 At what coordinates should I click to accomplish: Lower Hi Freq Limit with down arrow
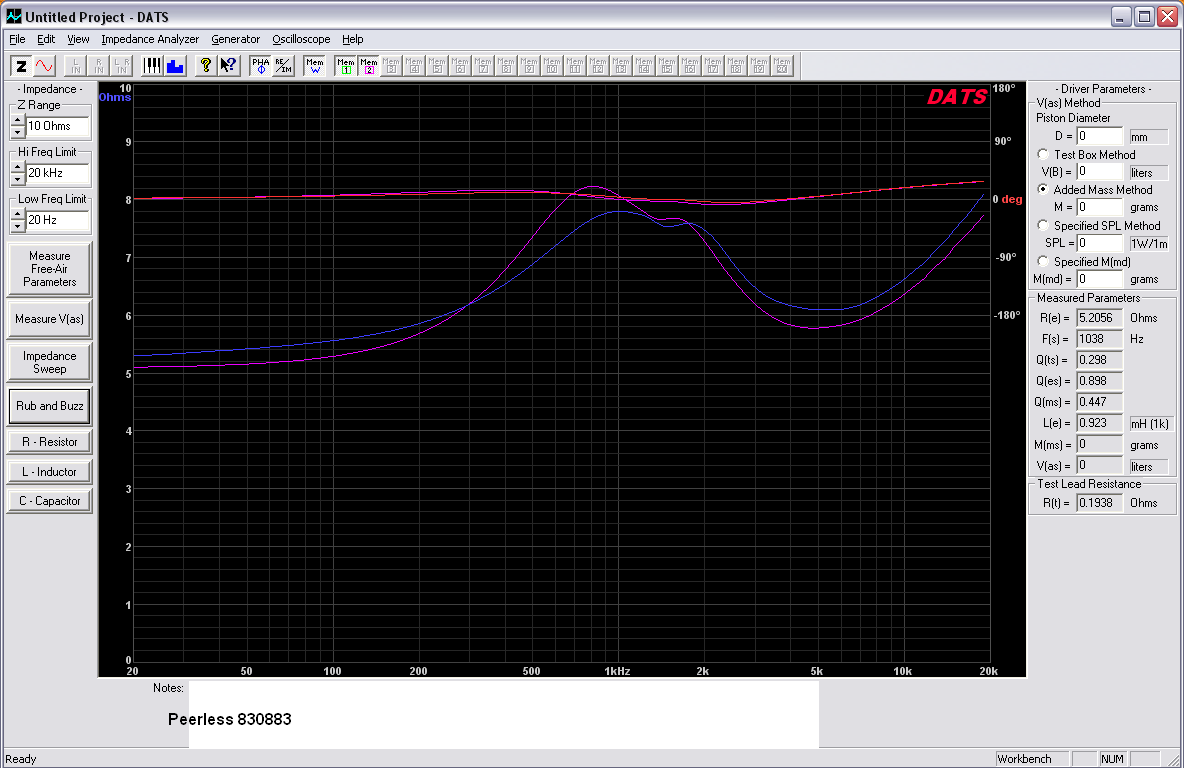[17, 179]
